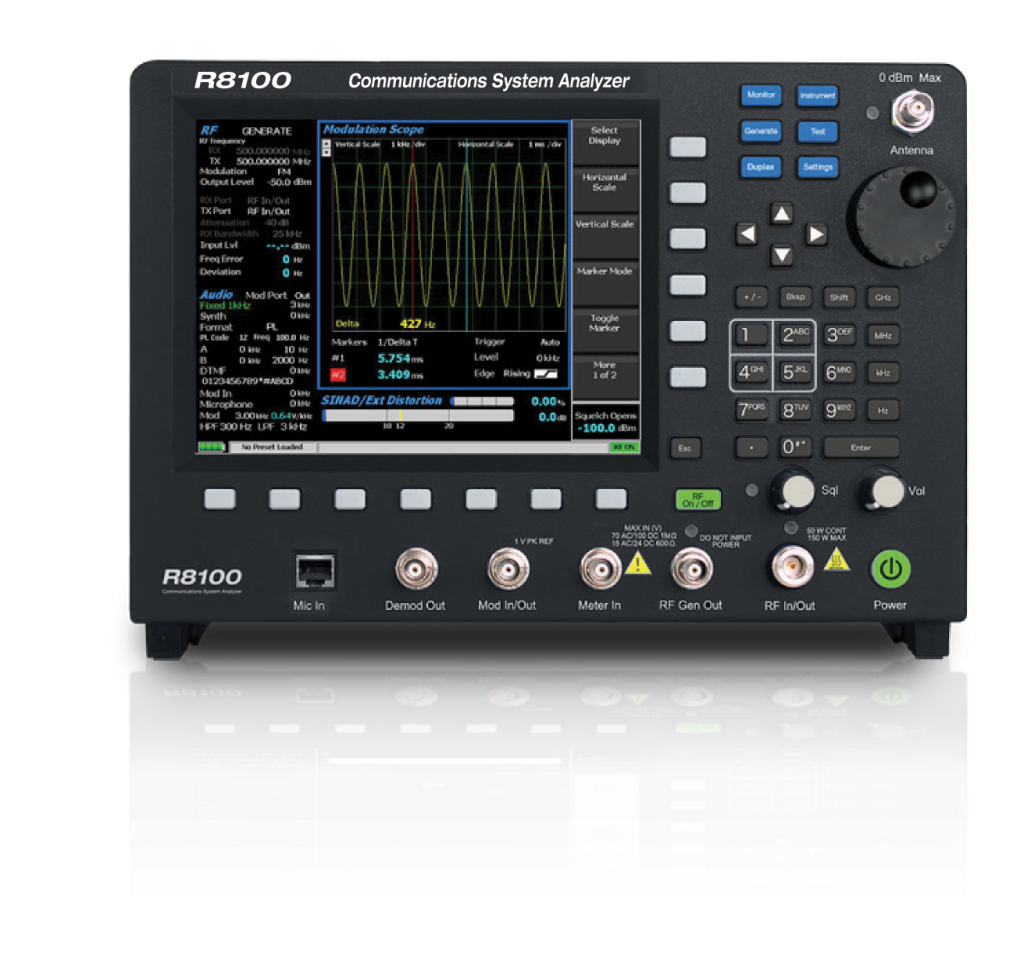
Task: Click the No Preset Loaded status text
Action: point(272,447)
